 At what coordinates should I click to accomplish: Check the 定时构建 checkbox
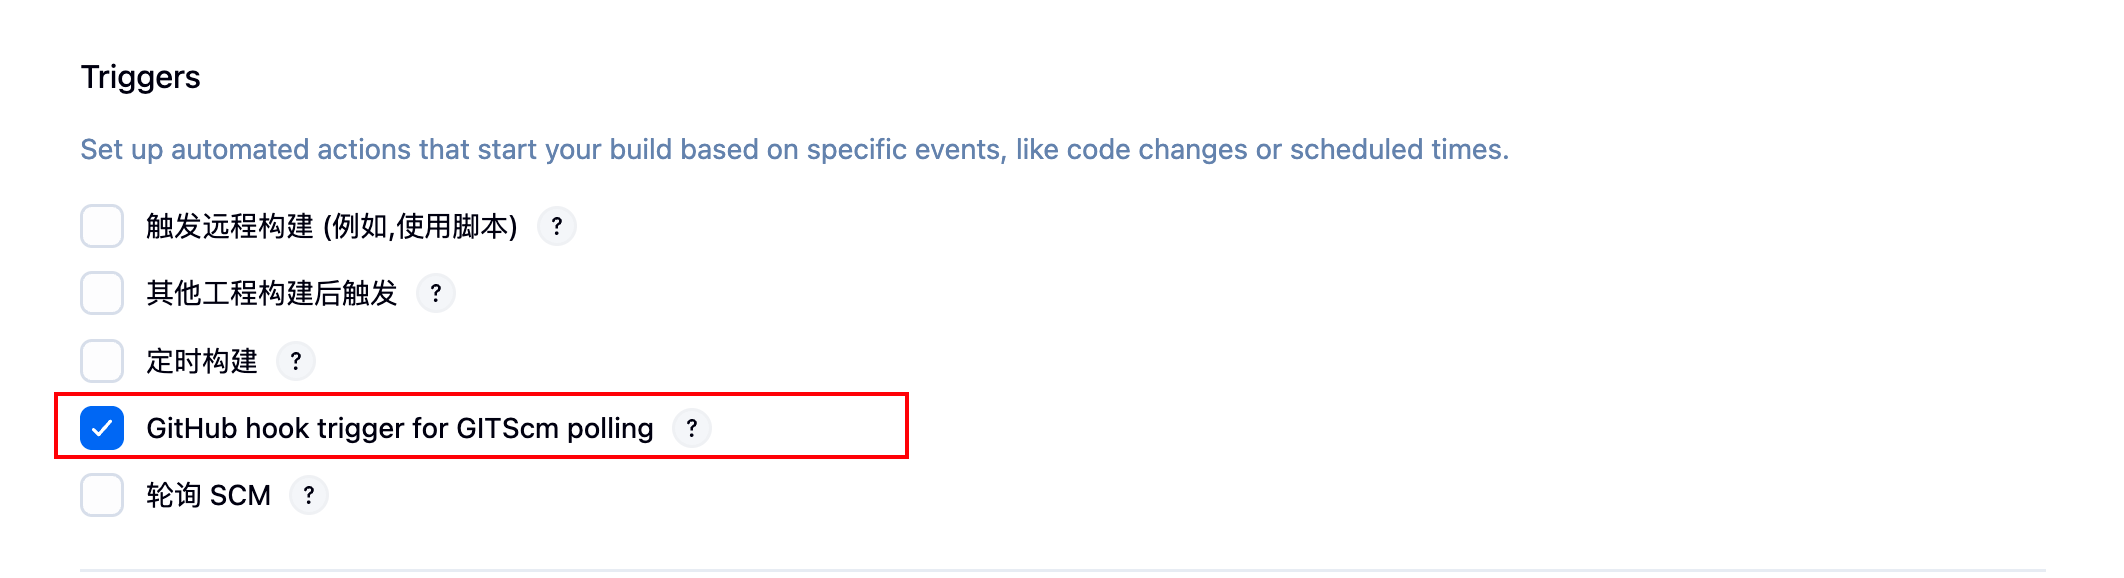[102, 361]
